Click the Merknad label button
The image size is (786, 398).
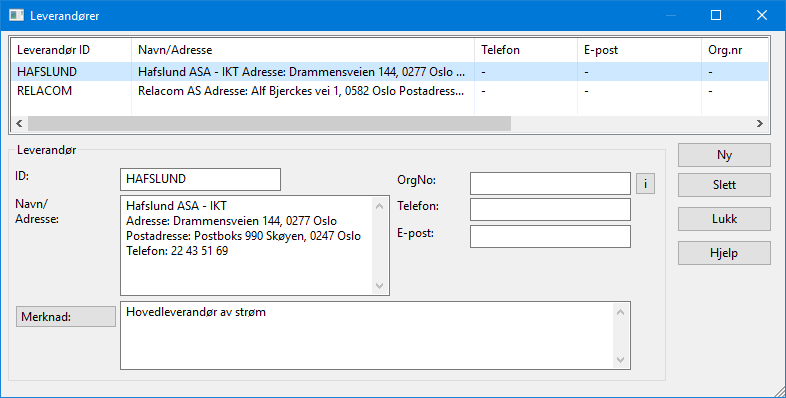[66, 317]
